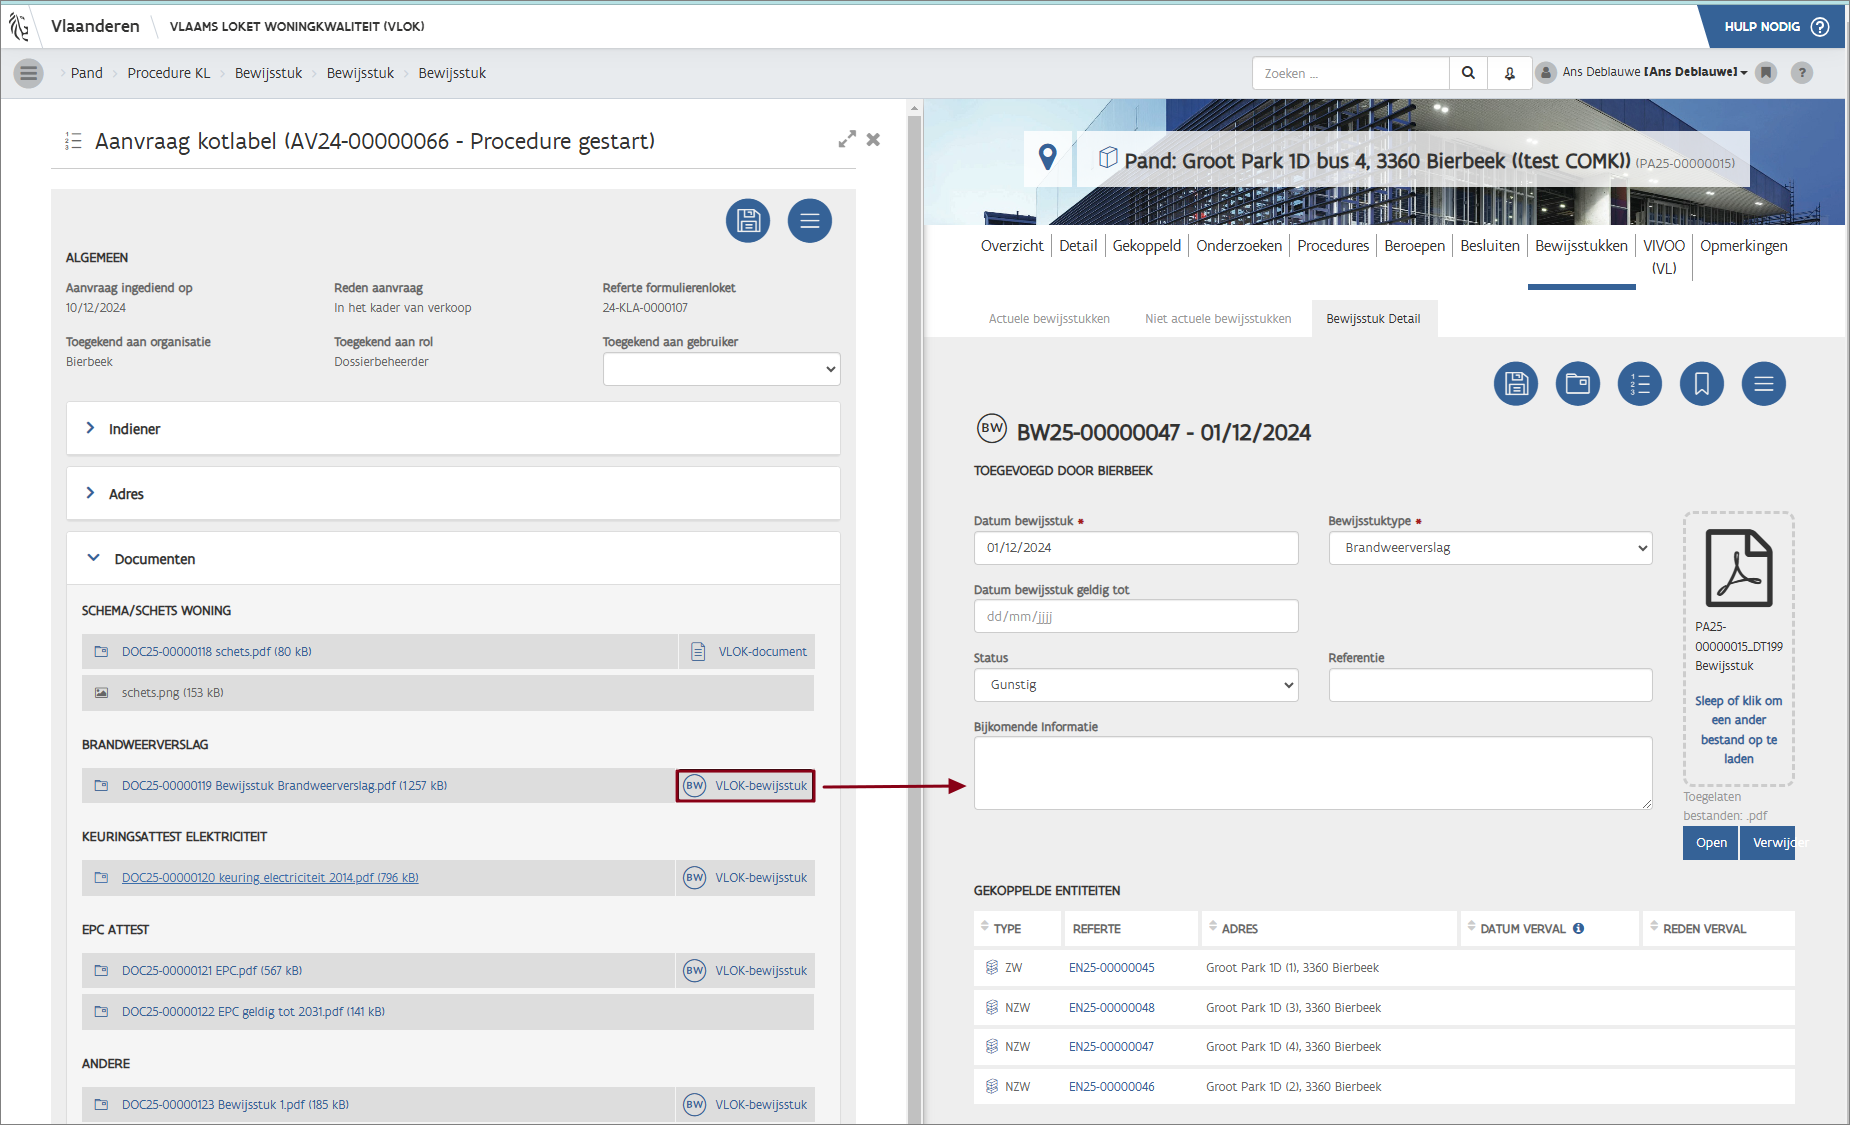Open the keuring electriciteit 2014.pdf link
Viewport: 1850px width, 1125px height.
270,878
